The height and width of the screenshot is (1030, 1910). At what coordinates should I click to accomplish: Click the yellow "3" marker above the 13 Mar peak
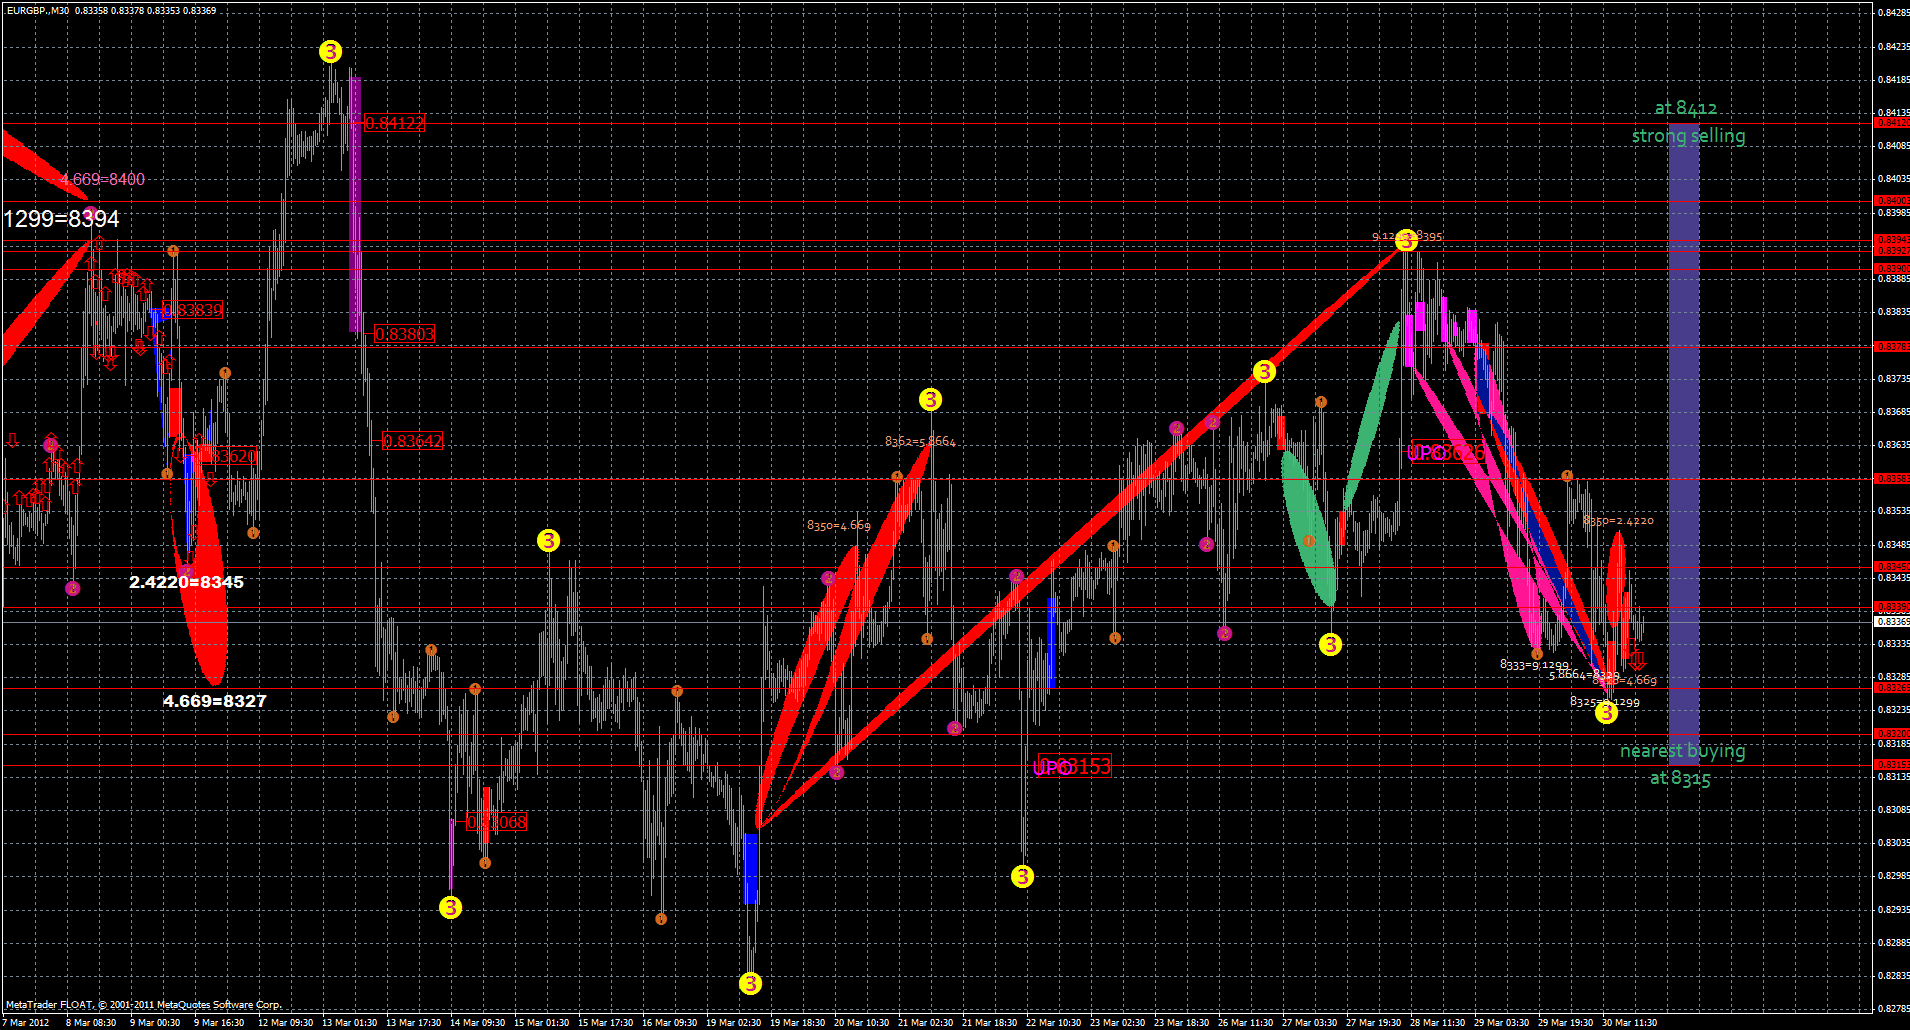330,51
